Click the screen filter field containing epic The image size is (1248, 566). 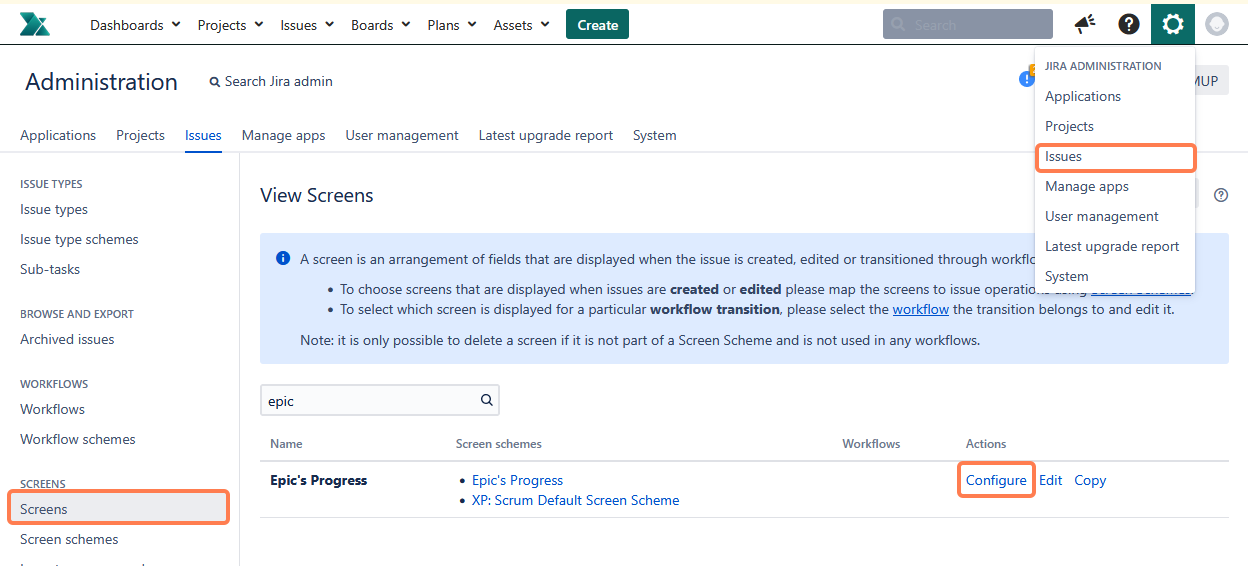[x=368, y=400]
